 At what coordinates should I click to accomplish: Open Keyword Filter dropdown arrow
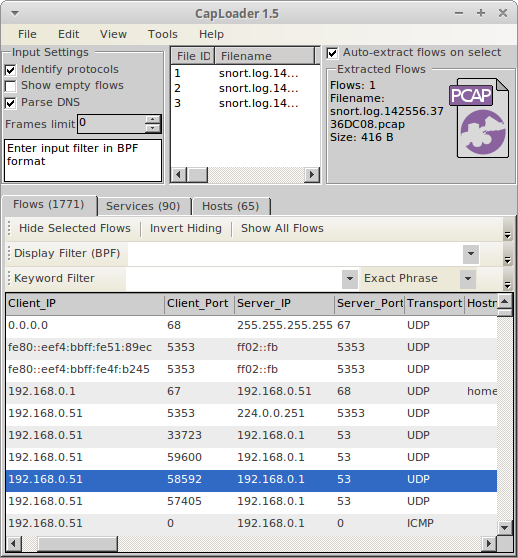coord(350,279)
